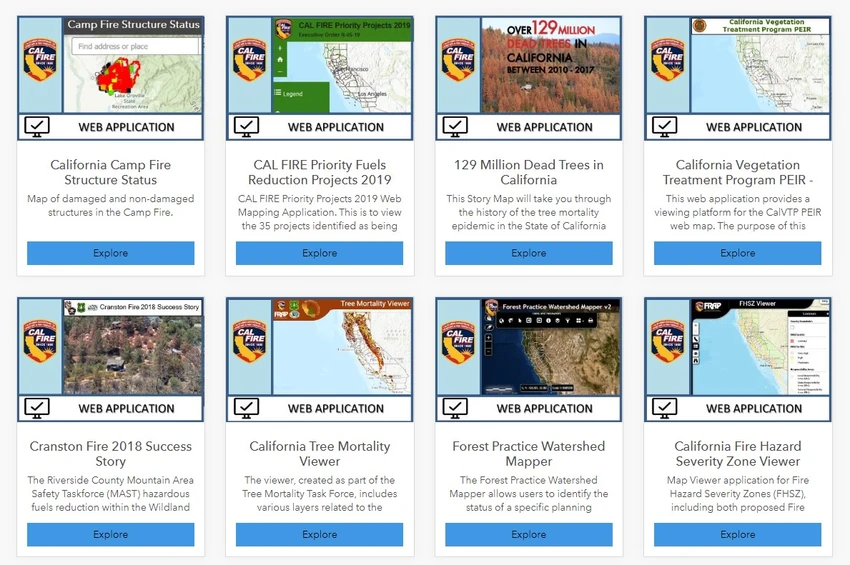Click the monitor checkmark icon on the Camp Fire card

[x=37, y=127]
